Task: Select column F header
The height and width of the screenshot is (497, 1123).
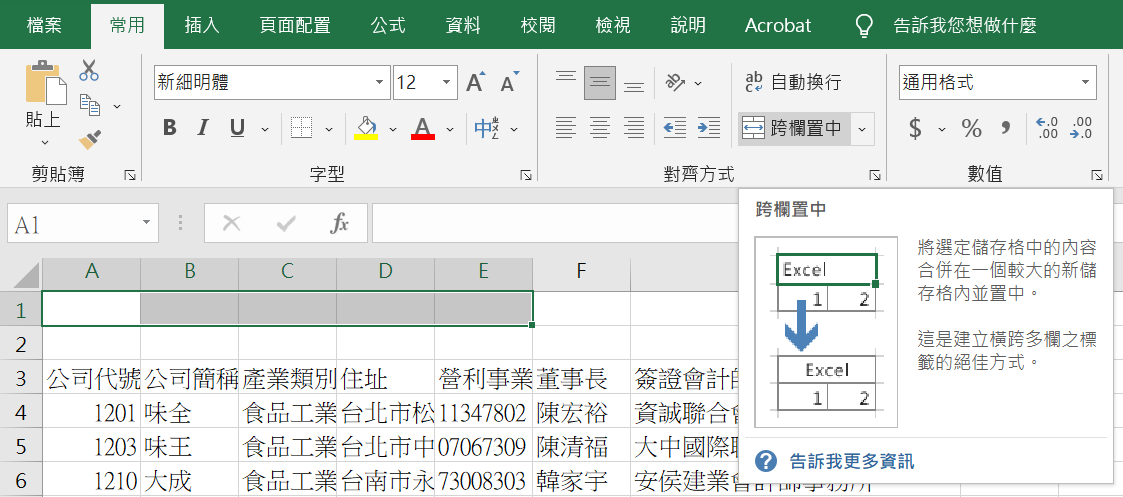Action: tap(582, 271)
